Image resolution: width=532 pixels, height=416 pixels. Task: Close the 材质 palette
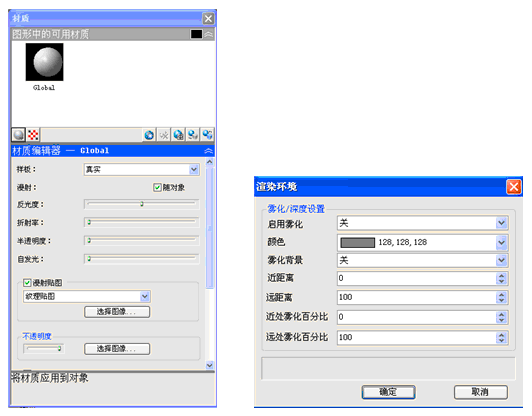(208, 18)
